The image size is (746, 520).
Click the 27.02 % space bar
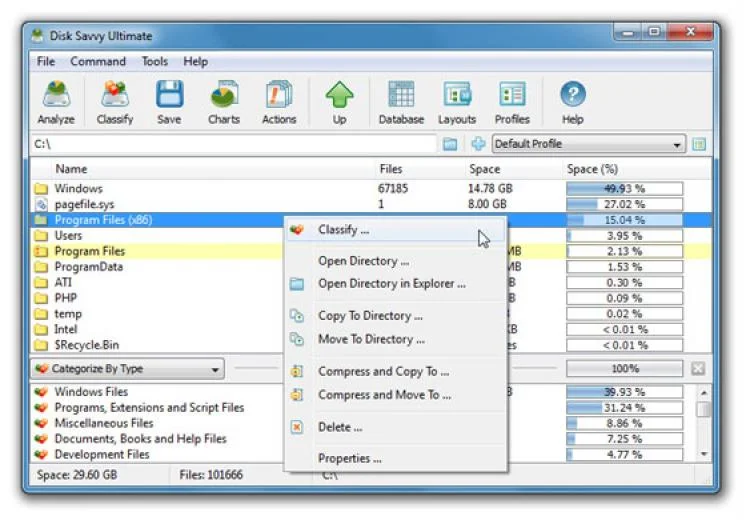[x=625, y=205]
